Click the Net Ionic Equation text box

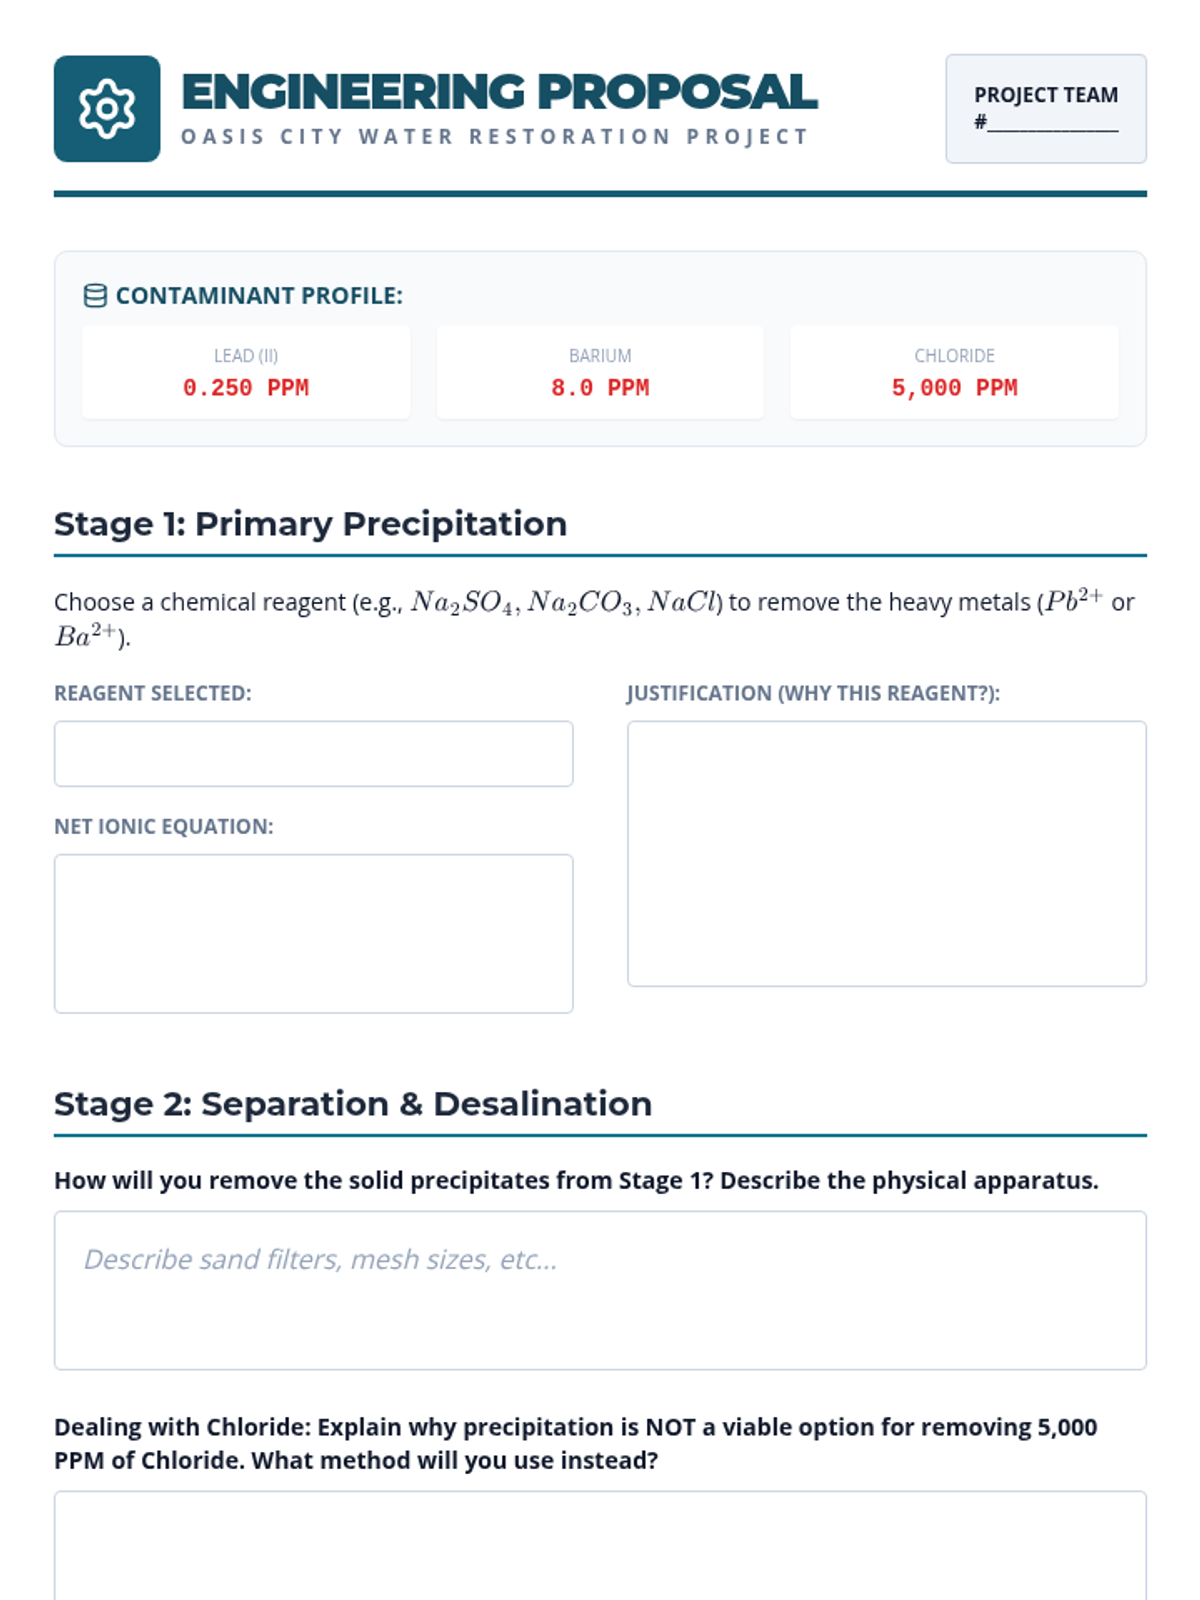point(313,933)
